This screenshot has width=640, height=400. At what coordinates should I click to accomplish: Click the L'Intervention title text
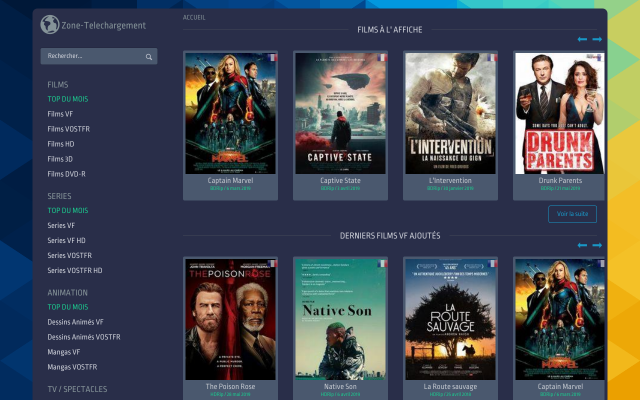[450, 180]
